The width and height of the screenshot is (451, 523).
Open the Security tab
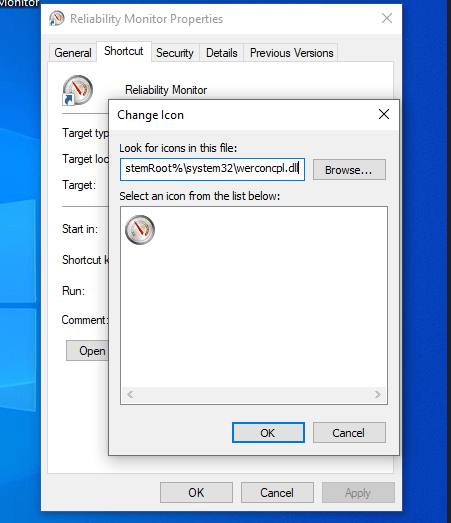(x=175, y=53)
